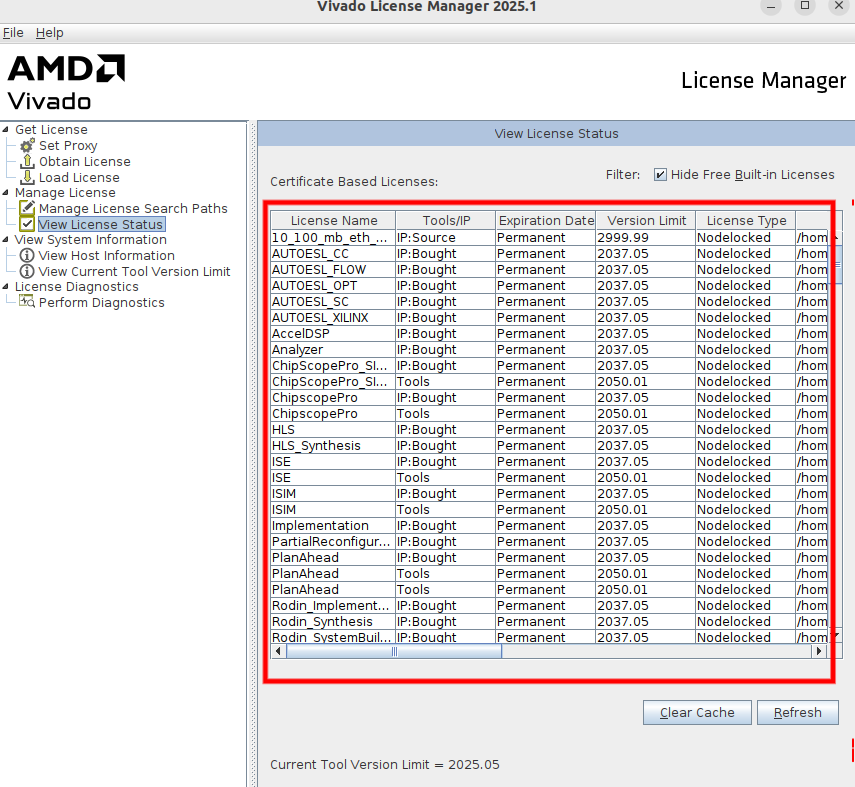Click the Clear Cache button
The height and width of the screenshot is (787, 855).
pyautogui.click(x=697, y=712)
